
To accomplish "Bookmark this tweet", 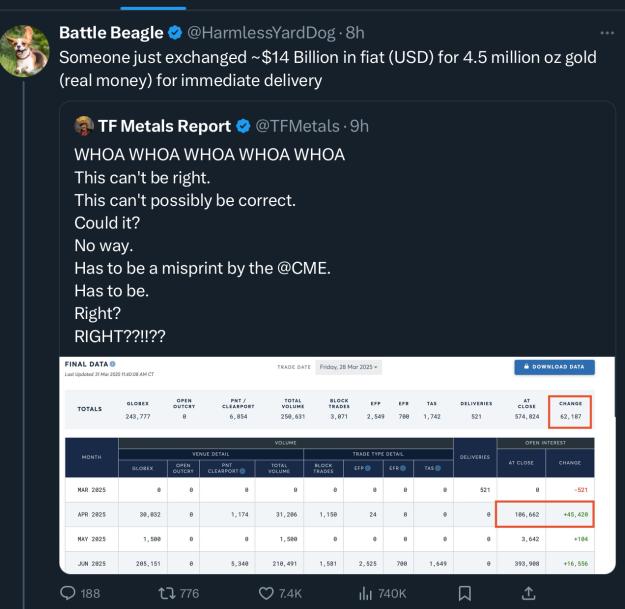I will (x=465, y=593).
